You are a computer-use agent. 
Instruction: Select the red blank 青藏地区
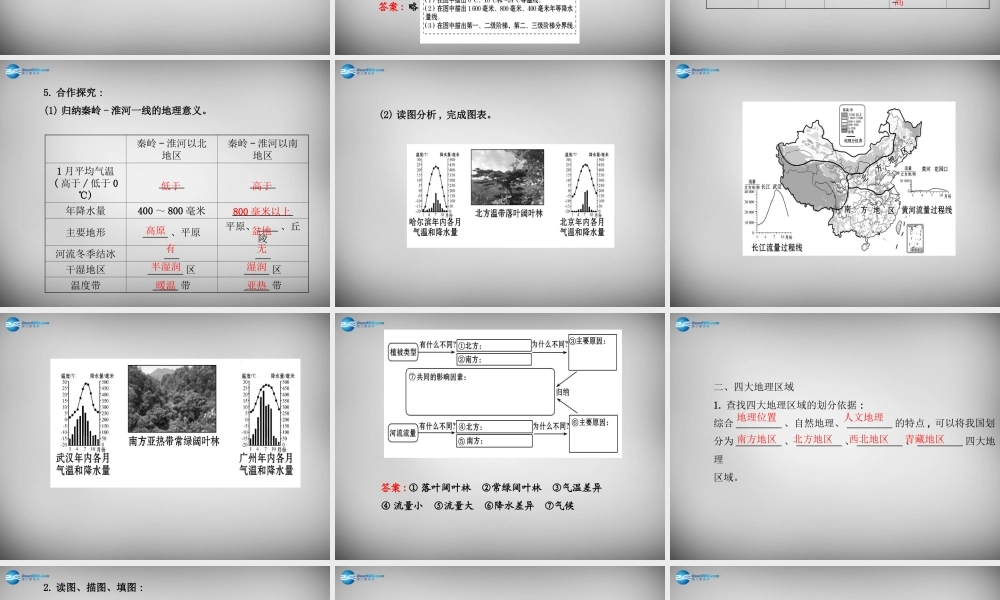point(925,439)
